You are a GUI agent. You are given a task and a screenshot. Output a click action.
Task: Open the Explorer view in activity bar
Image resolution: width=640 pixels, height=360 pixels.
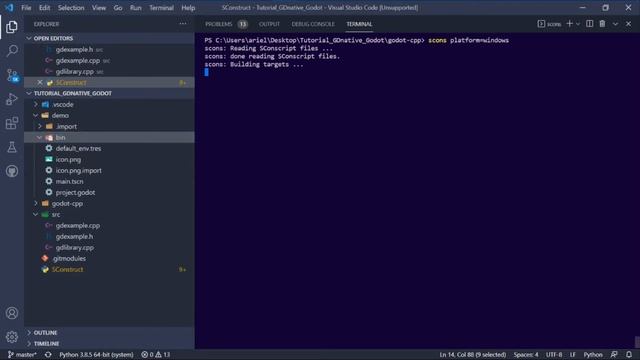point(12,27)
